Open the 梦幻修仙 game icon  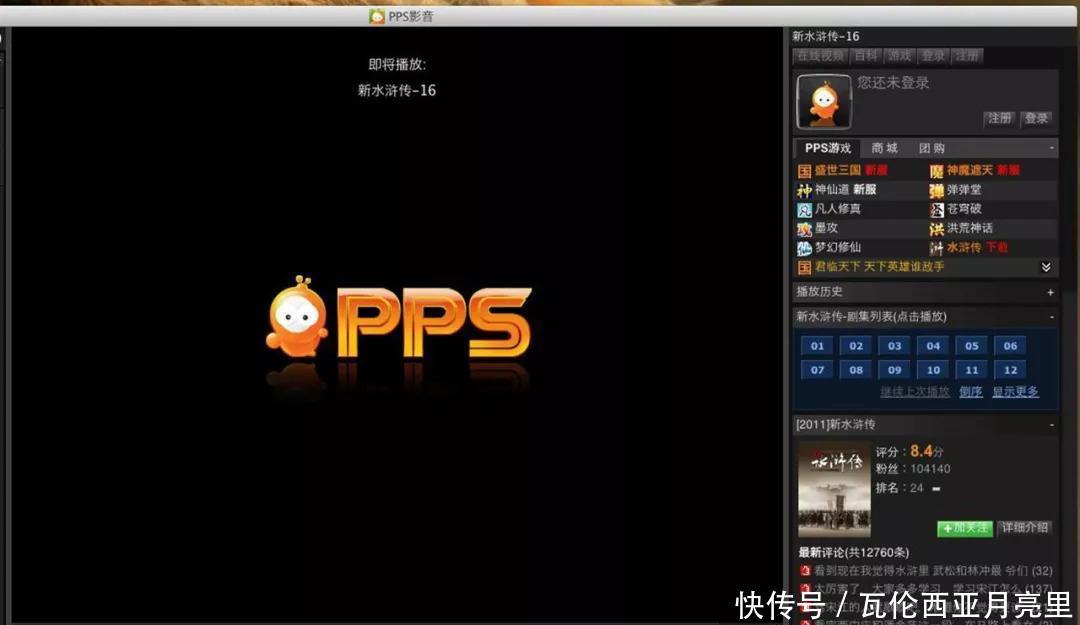coord(805,247)
